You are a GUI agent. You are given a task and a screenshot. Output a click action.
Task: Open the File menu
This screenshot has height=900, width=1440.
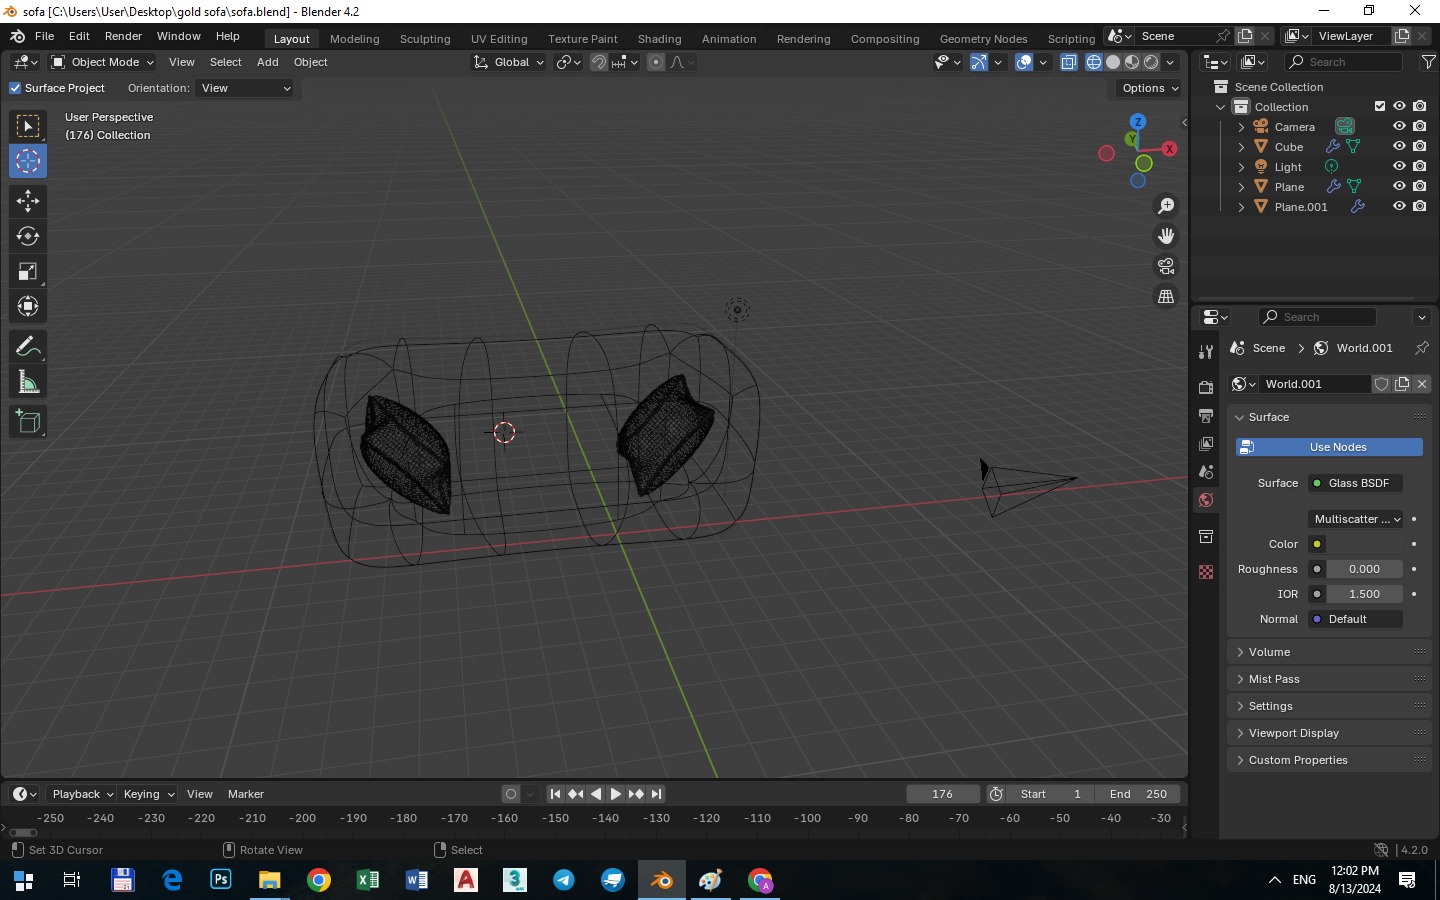pos(44,36)
